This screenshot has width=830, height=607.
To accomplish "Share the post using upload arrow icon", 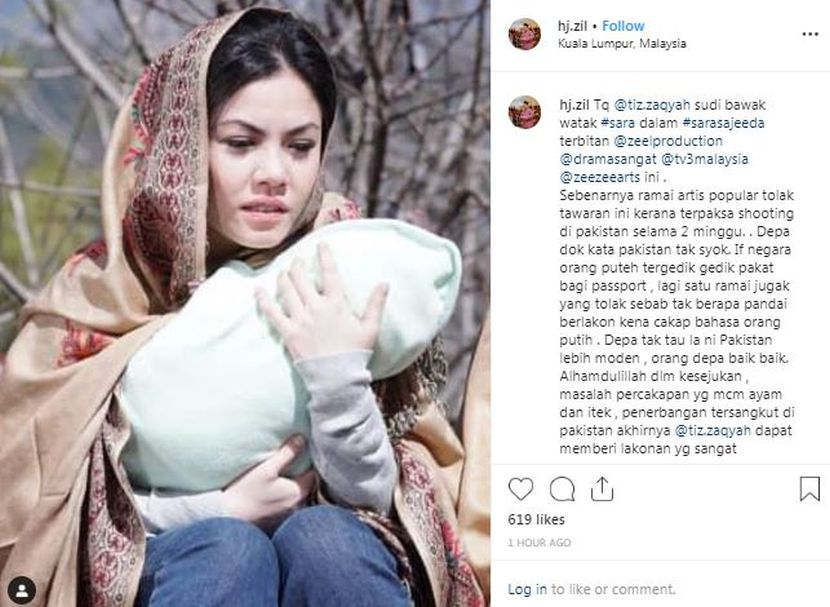I will (x=602, y=488).
